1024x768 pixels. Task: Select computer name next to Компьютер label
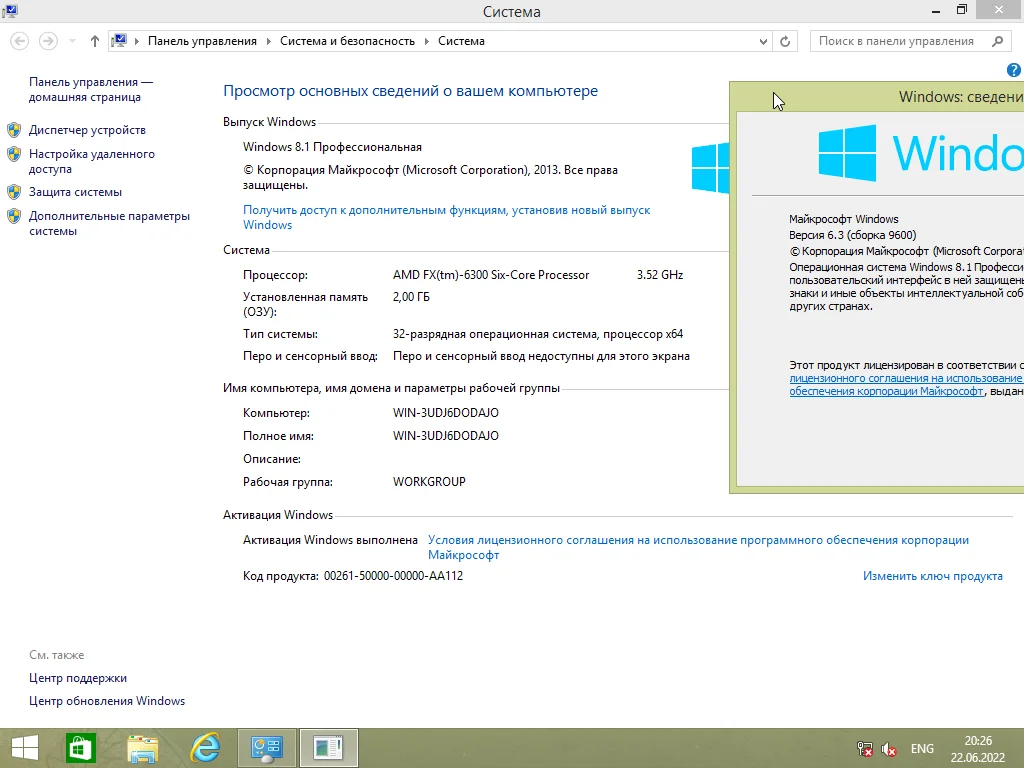pos(445,413)
